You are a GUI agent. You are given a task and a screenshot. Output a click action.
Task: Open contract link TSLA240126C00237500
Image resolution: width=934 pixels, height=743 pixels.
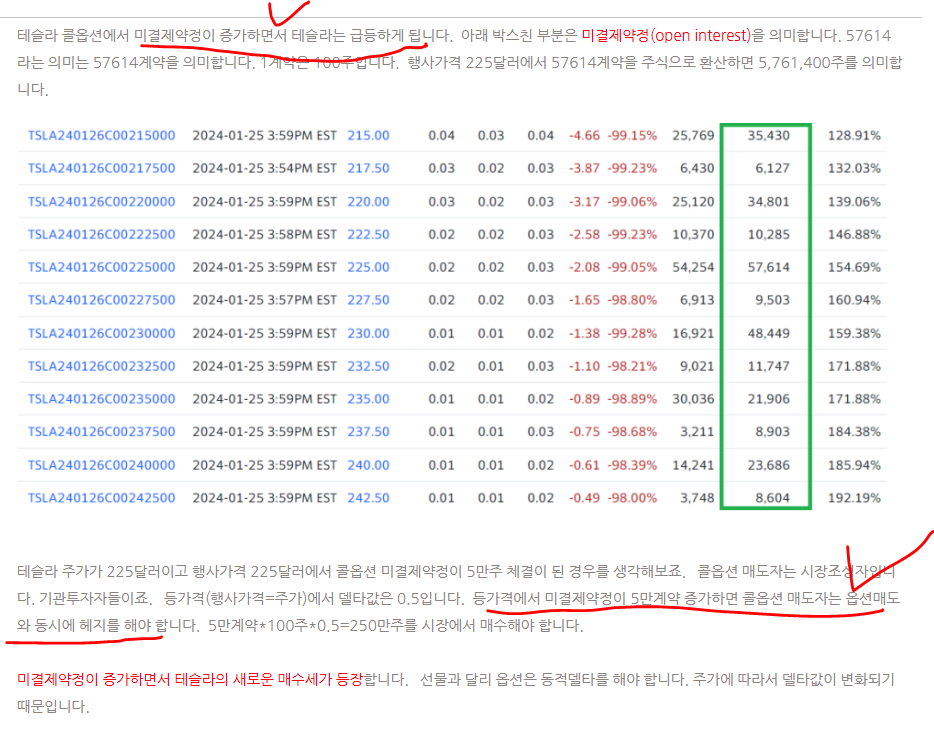(x=102, y=432)
